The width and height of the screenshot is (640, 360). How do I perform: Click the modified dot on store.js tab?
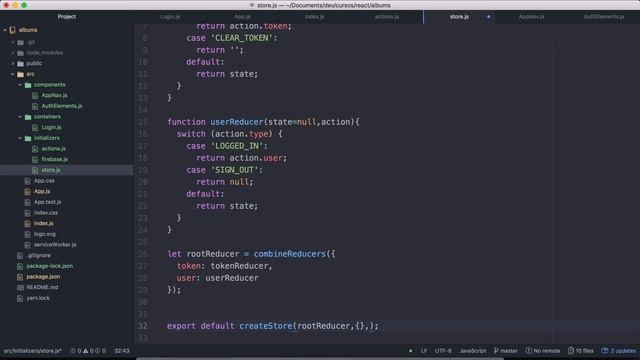coord(489,17)
